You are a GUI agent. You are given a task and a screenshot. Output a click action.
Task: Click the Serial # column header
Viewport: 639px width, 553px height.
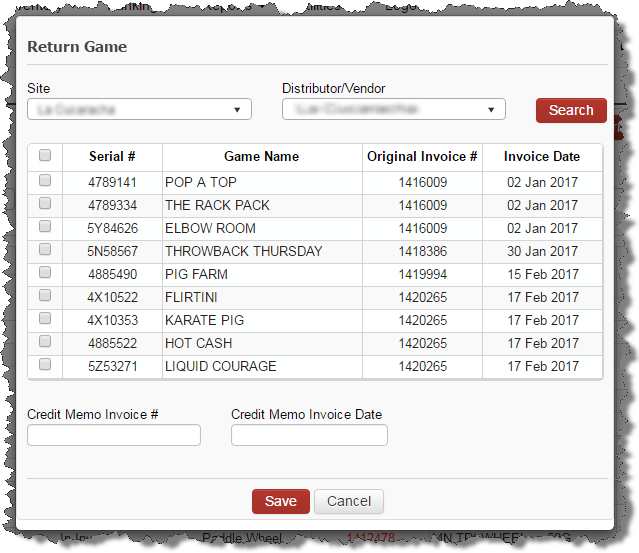click(112, 156)
